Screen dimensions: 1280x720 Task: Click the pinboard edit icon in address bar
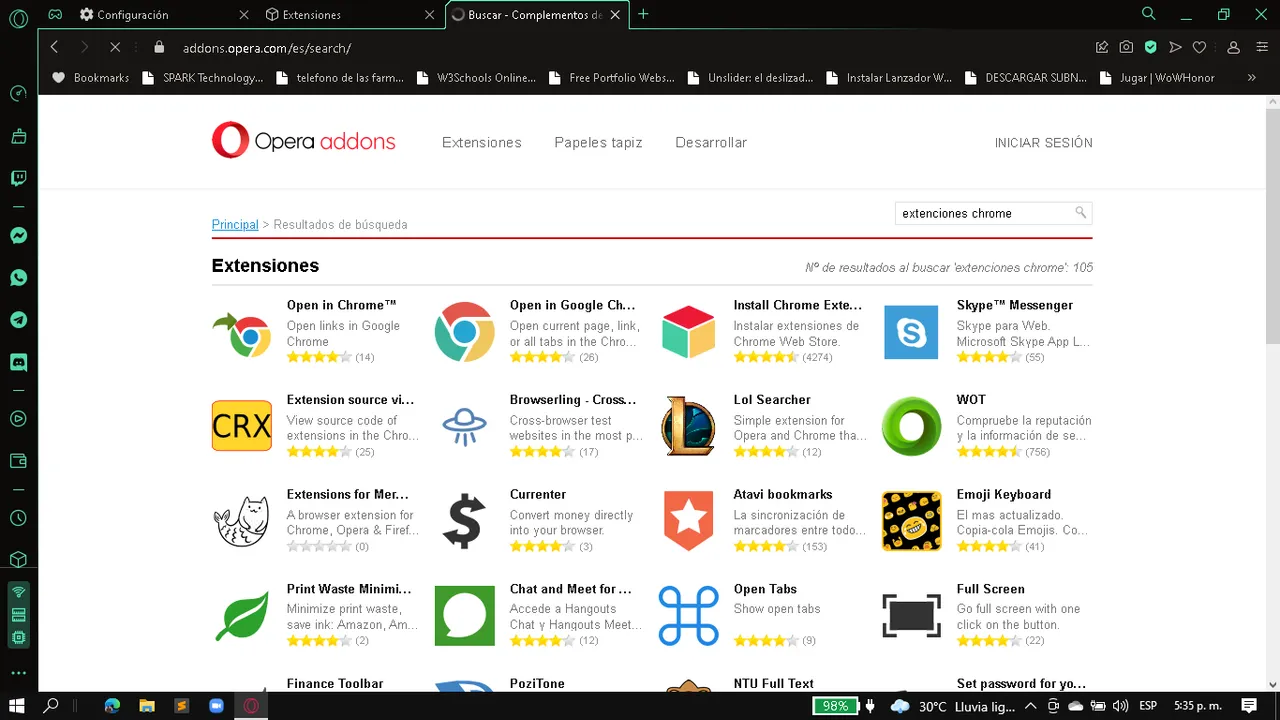point(1102,47)
